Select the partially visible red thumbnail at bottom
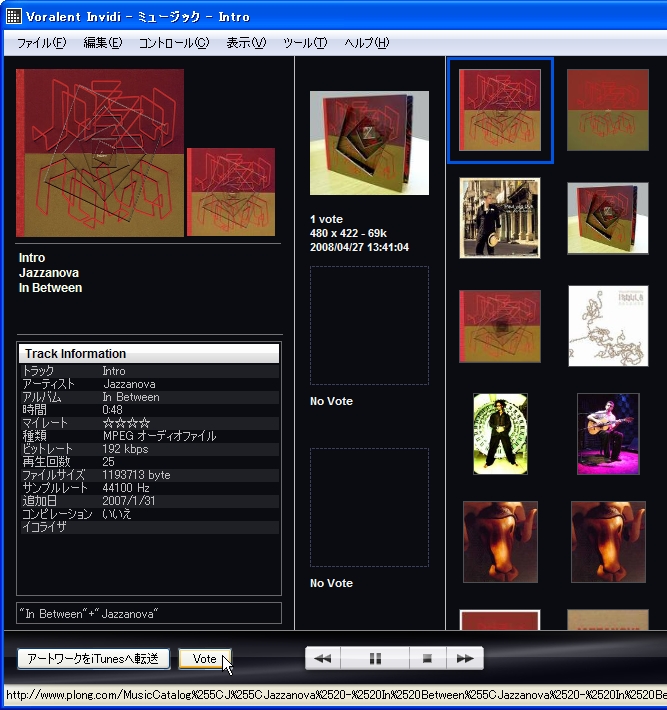667x710 pixels. point(500,620)
